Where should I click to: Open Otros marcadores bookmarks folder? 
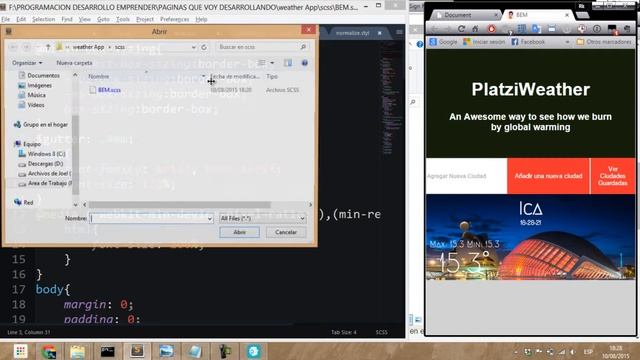(x=604, y=42)
